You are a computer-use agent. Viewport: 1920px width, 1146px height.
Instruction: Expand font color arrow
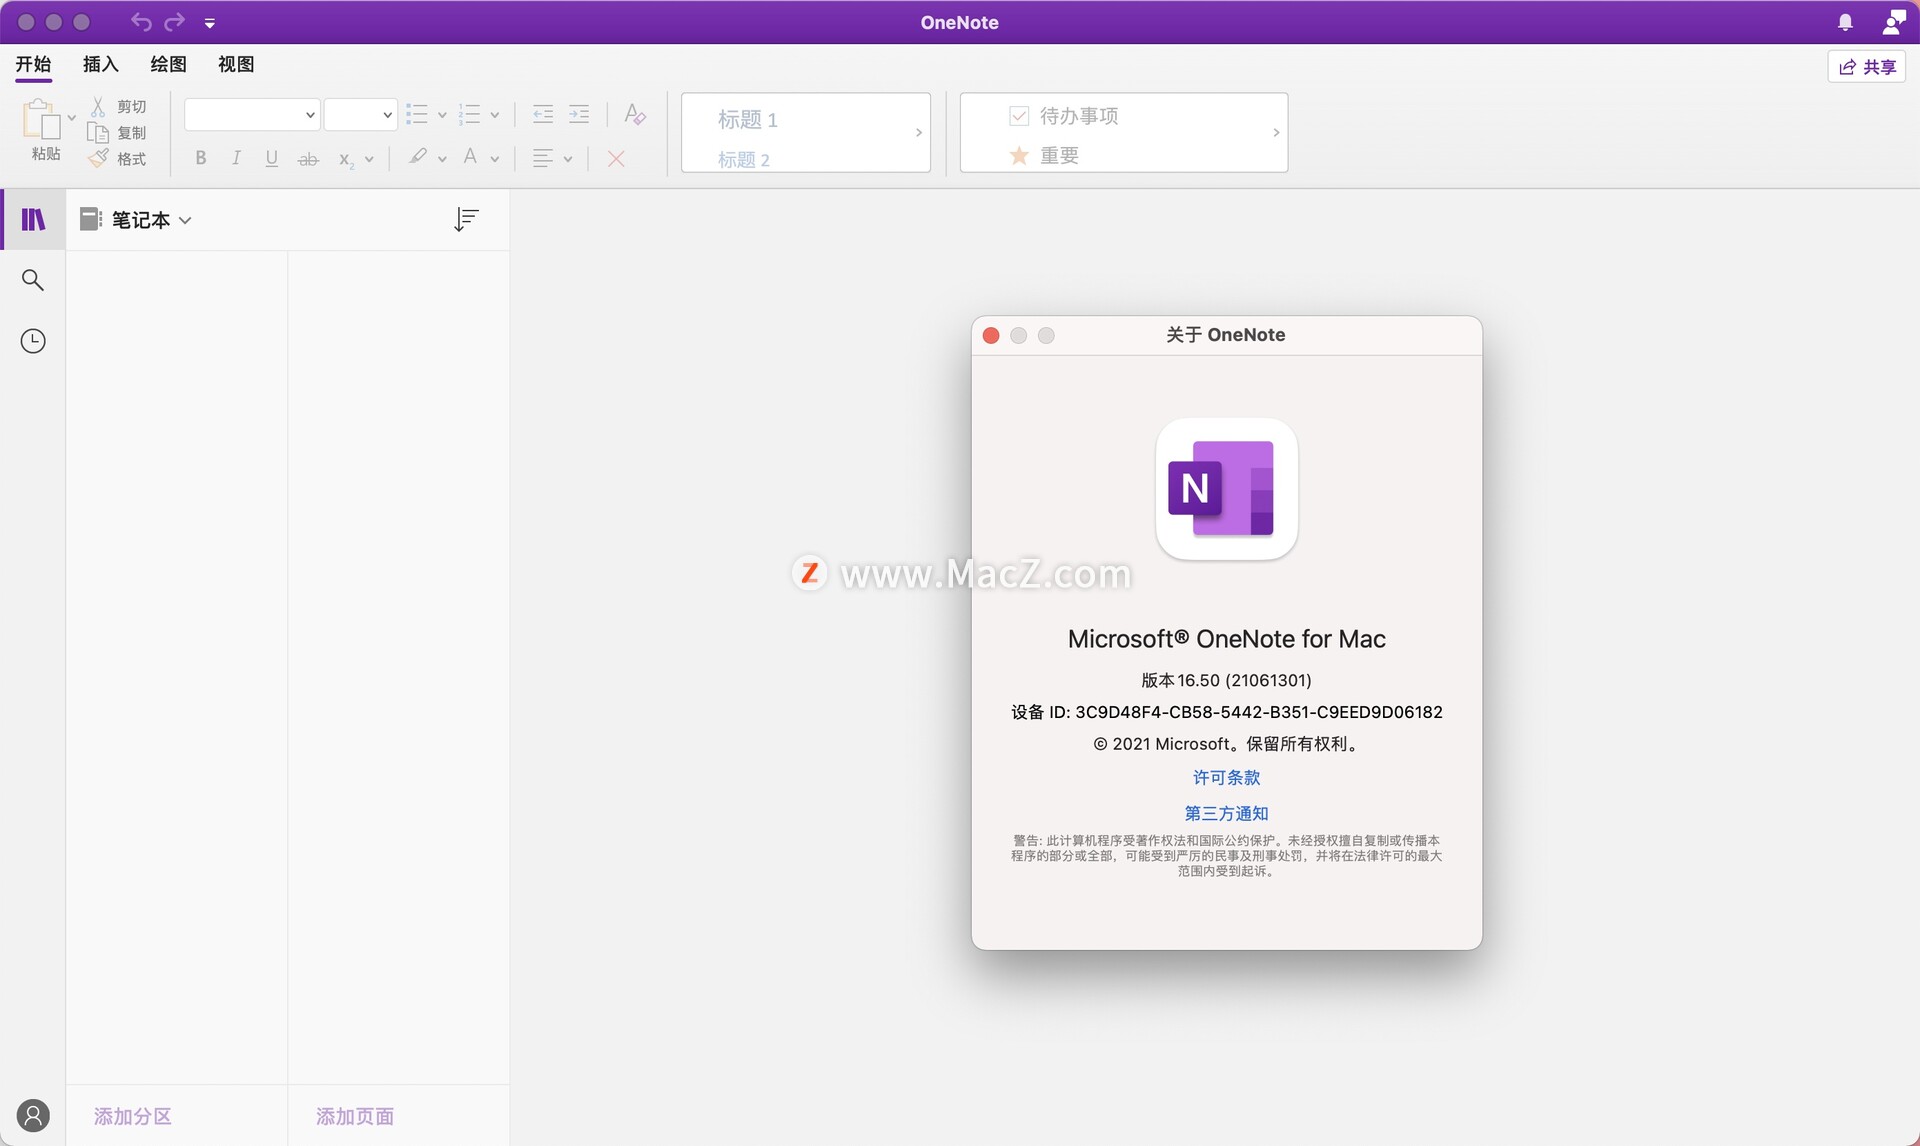pyautogui.click(x=495, y=160)
